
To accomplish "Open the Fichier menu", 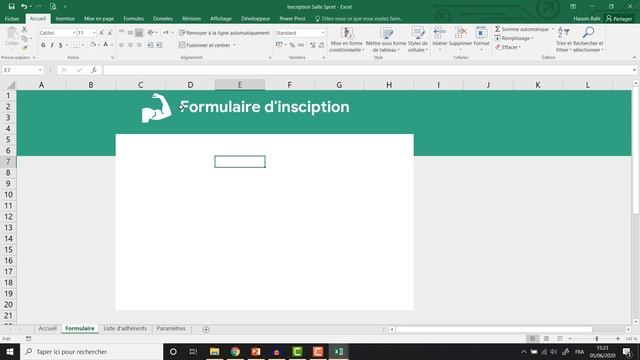I will click(12, 19).
